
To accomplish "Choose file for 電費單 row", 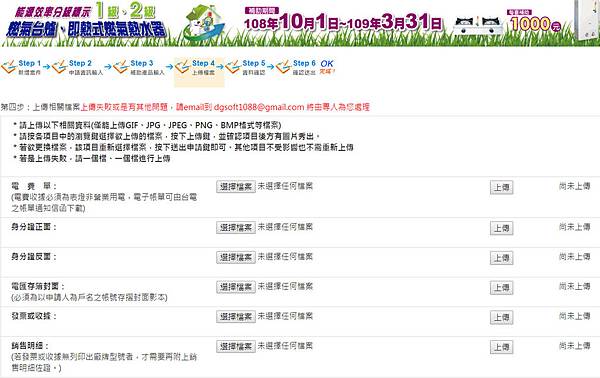I will [236, 187].
